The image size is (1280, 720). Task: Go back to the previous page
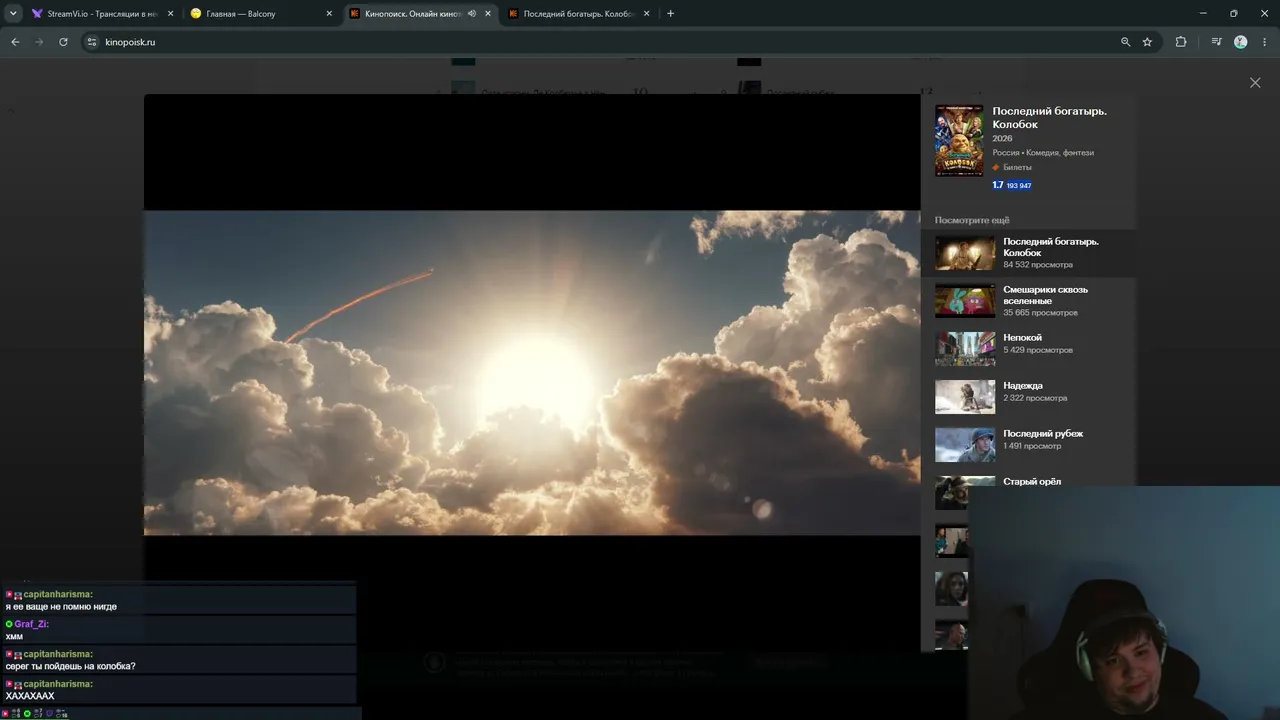pos(15,42)
